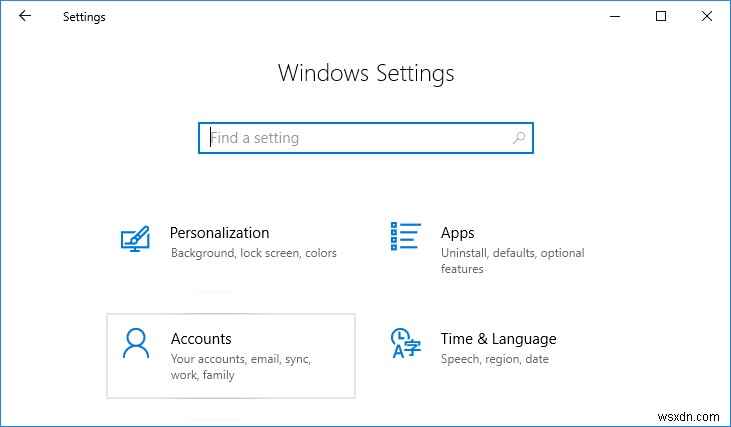Image resolution: width=731 pixels, height=427 pixels.
Task: Focus the 'Find a setting' search field
Action: click(360, 138)
